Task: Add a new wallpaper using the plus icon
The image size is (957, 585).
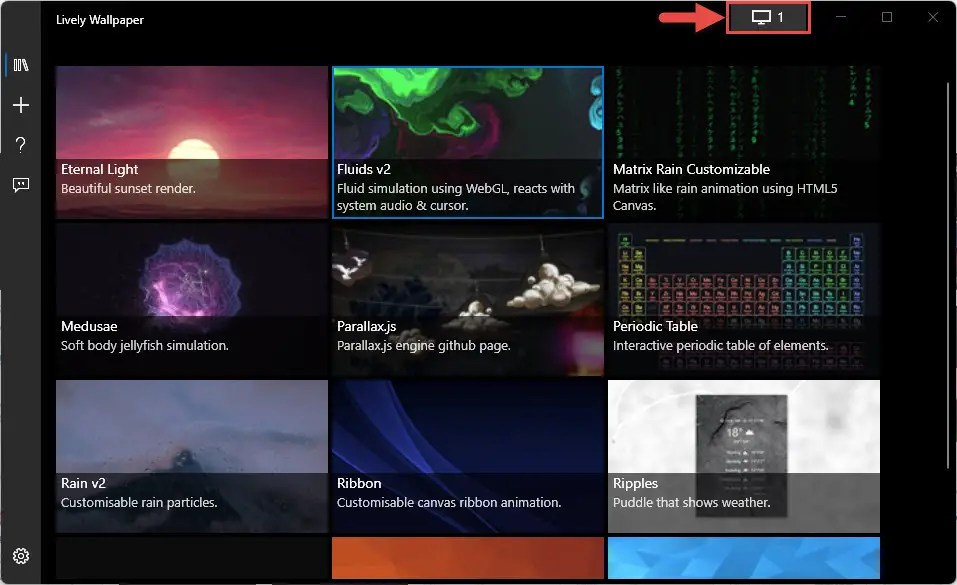Action: point(21,104)
